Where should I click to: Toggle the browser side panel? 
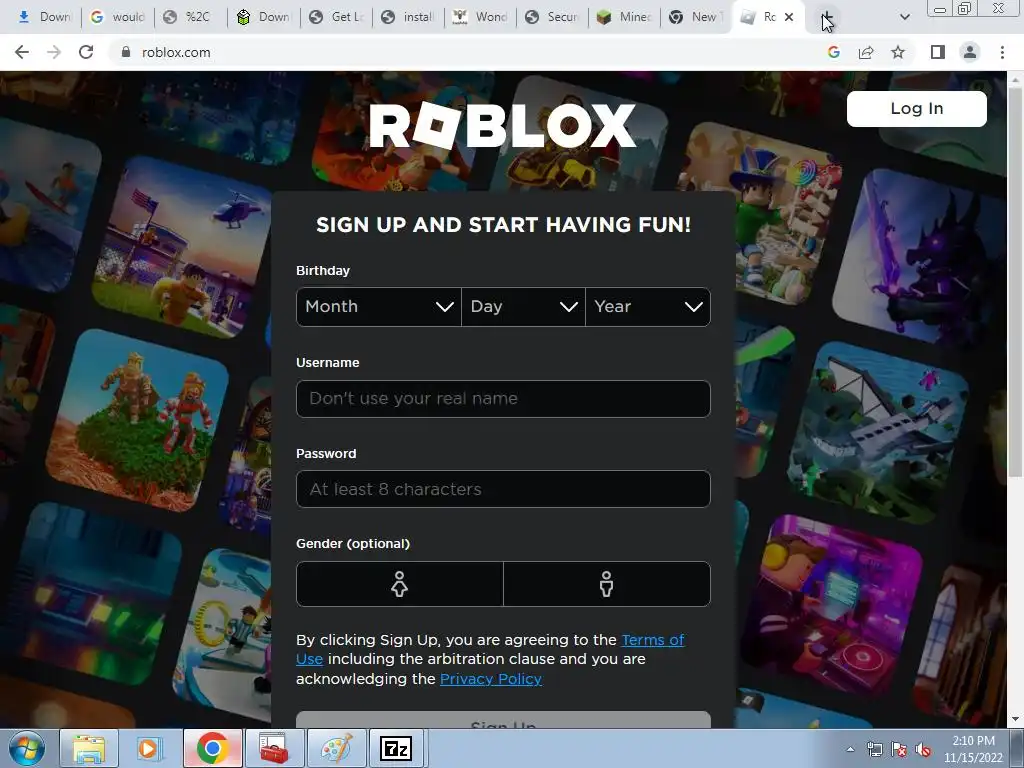point(938,52)
